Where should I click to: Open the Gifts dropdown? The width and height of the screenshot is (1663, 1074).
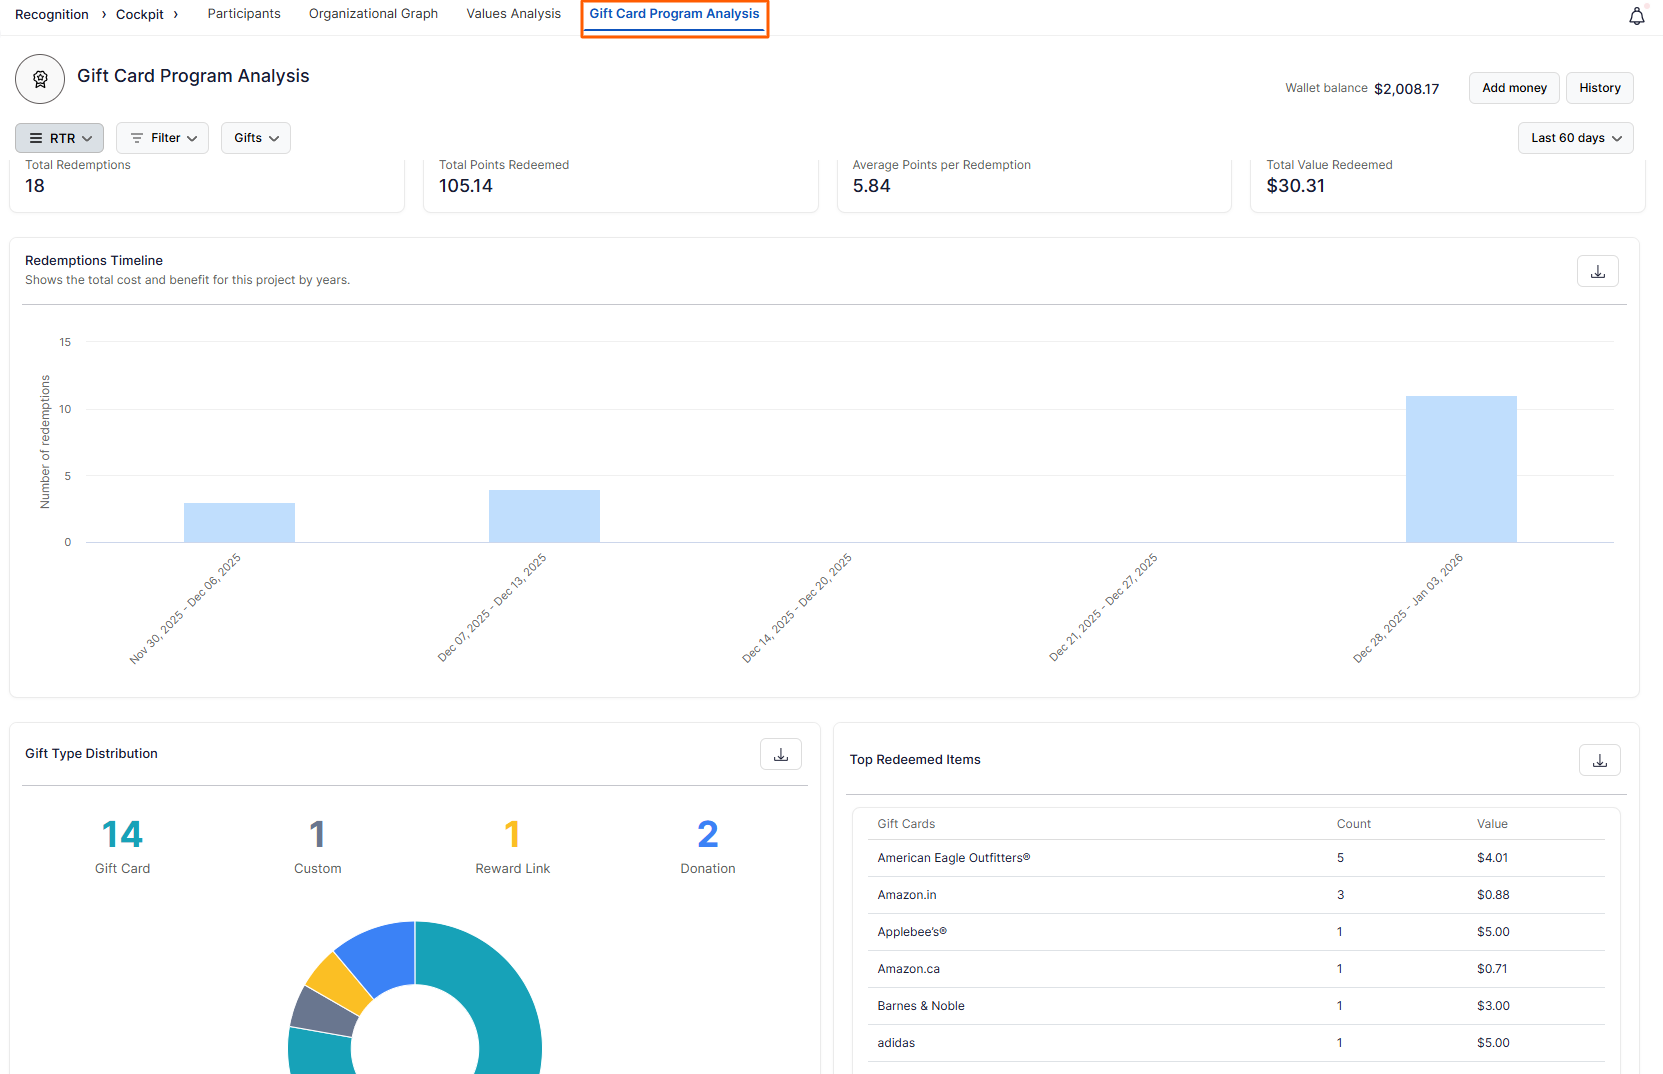(256, 138)
